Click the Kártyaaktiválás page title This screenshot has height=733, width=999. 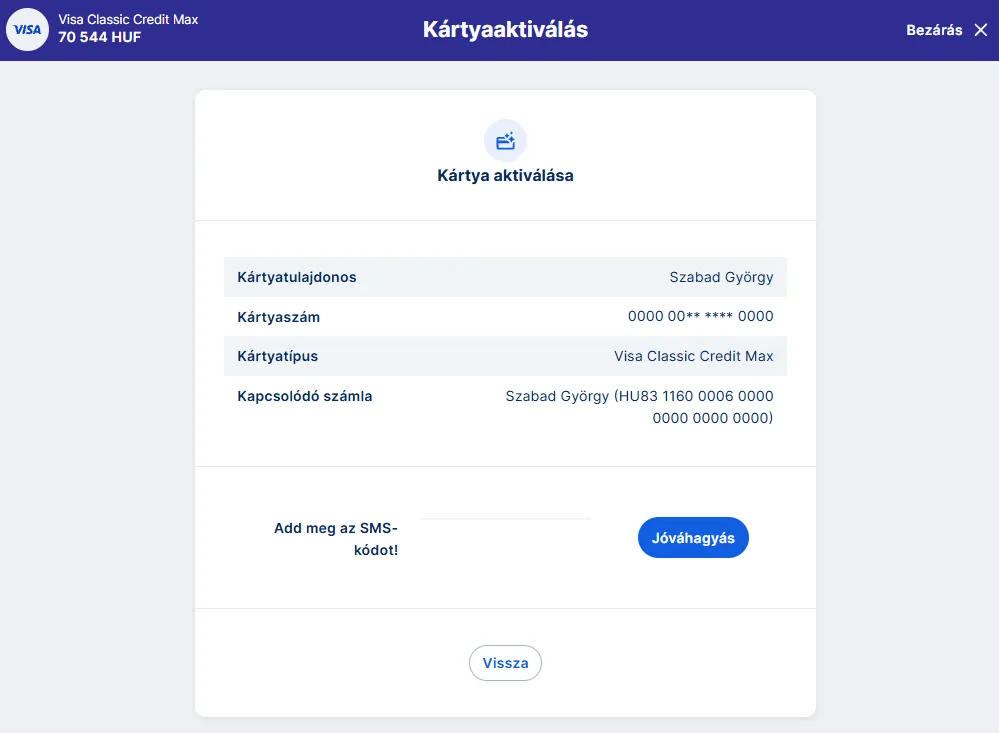click(505, 30)
